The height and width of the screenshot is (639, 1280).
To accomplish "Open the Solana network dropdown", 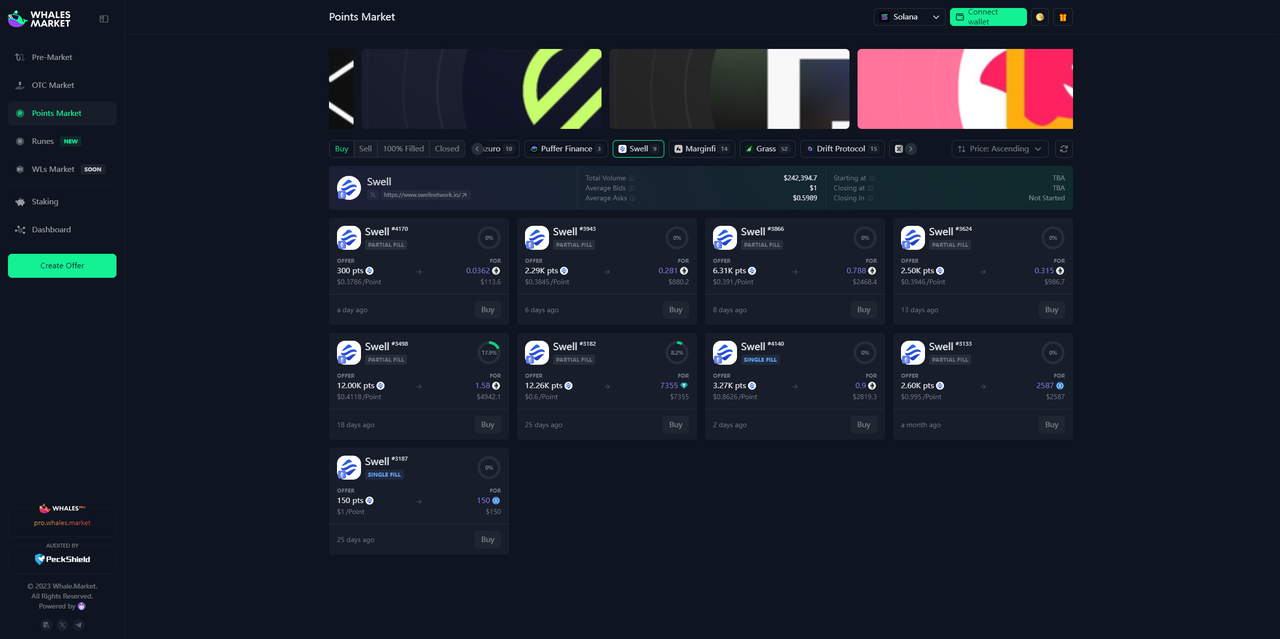I will (909, 17).
